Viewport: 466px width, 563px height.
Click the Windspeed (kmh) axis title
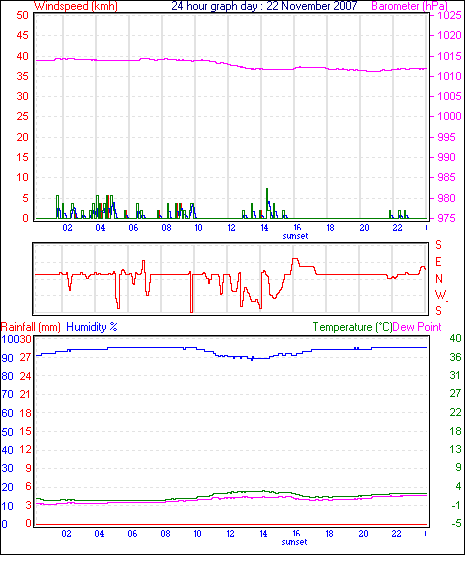(76, 6)
